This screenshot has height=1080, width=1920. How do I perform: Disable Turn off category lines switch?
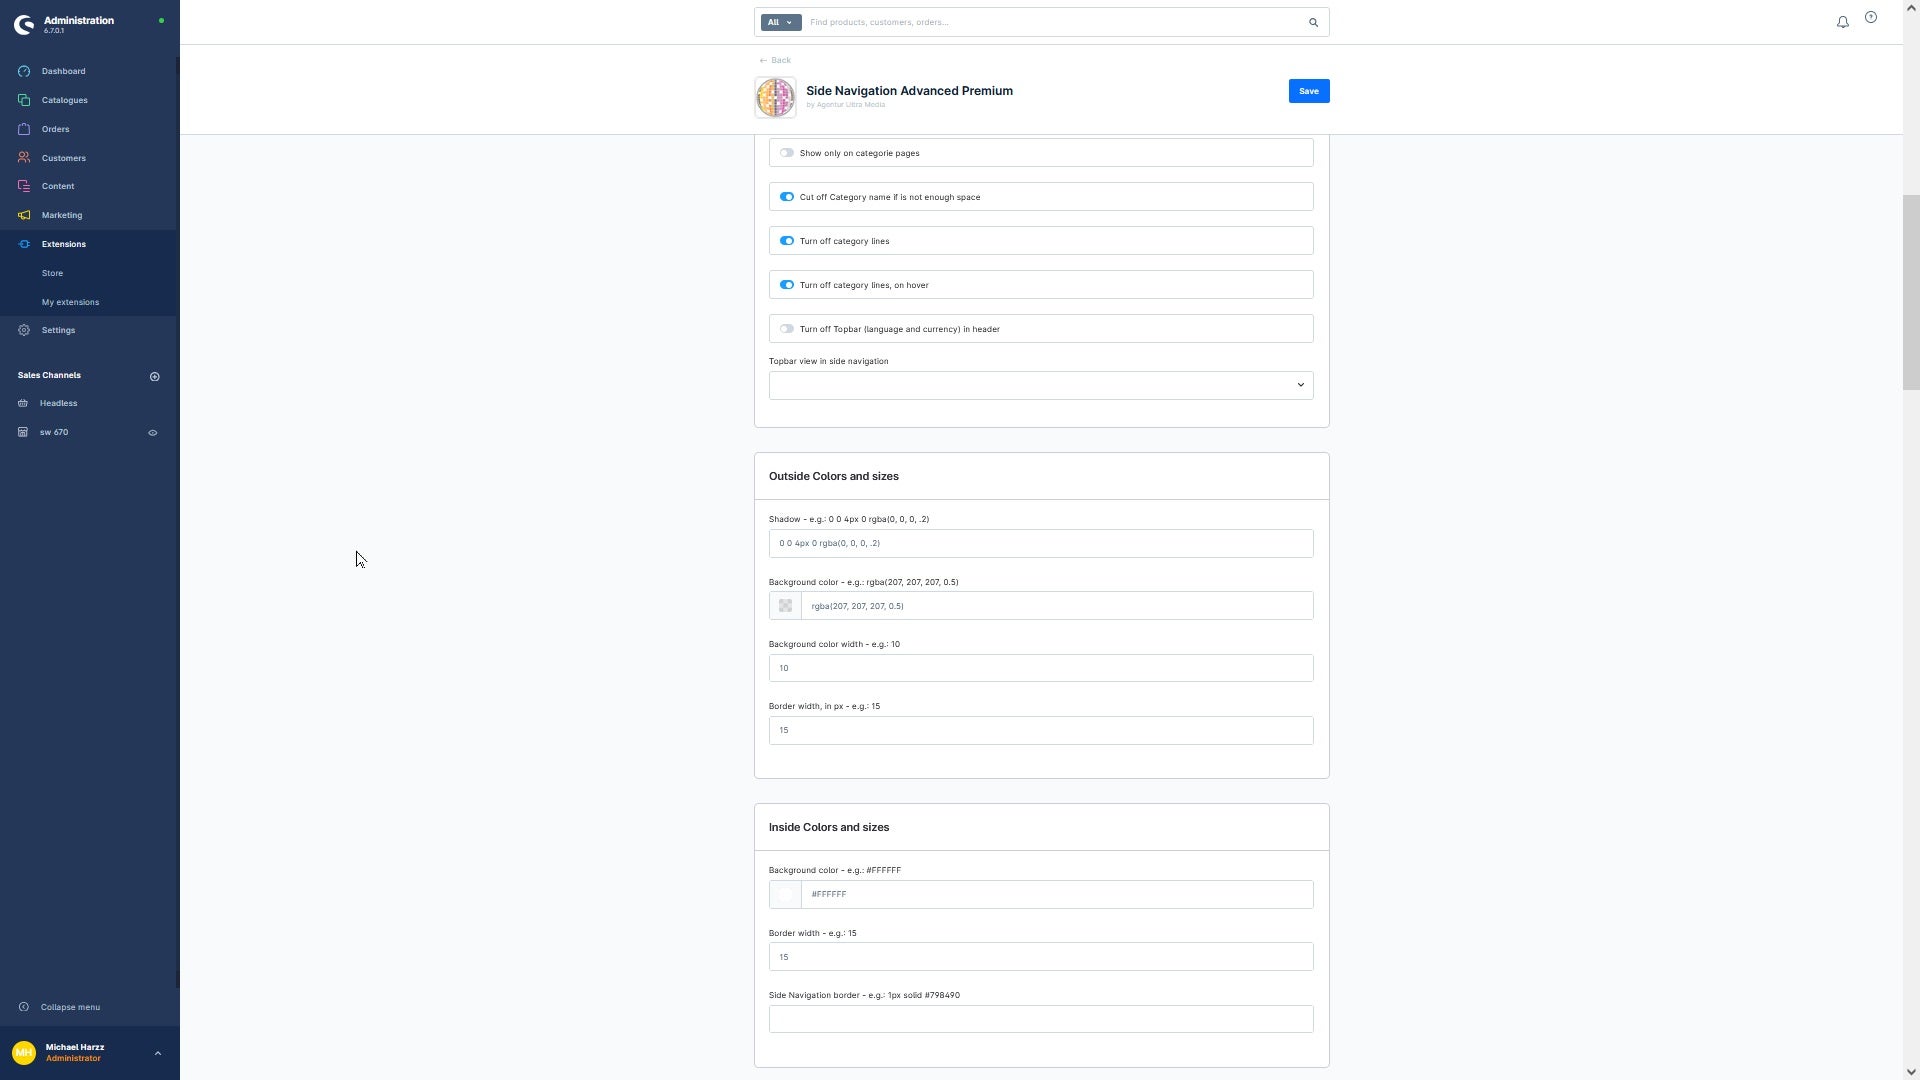[787, 241]
